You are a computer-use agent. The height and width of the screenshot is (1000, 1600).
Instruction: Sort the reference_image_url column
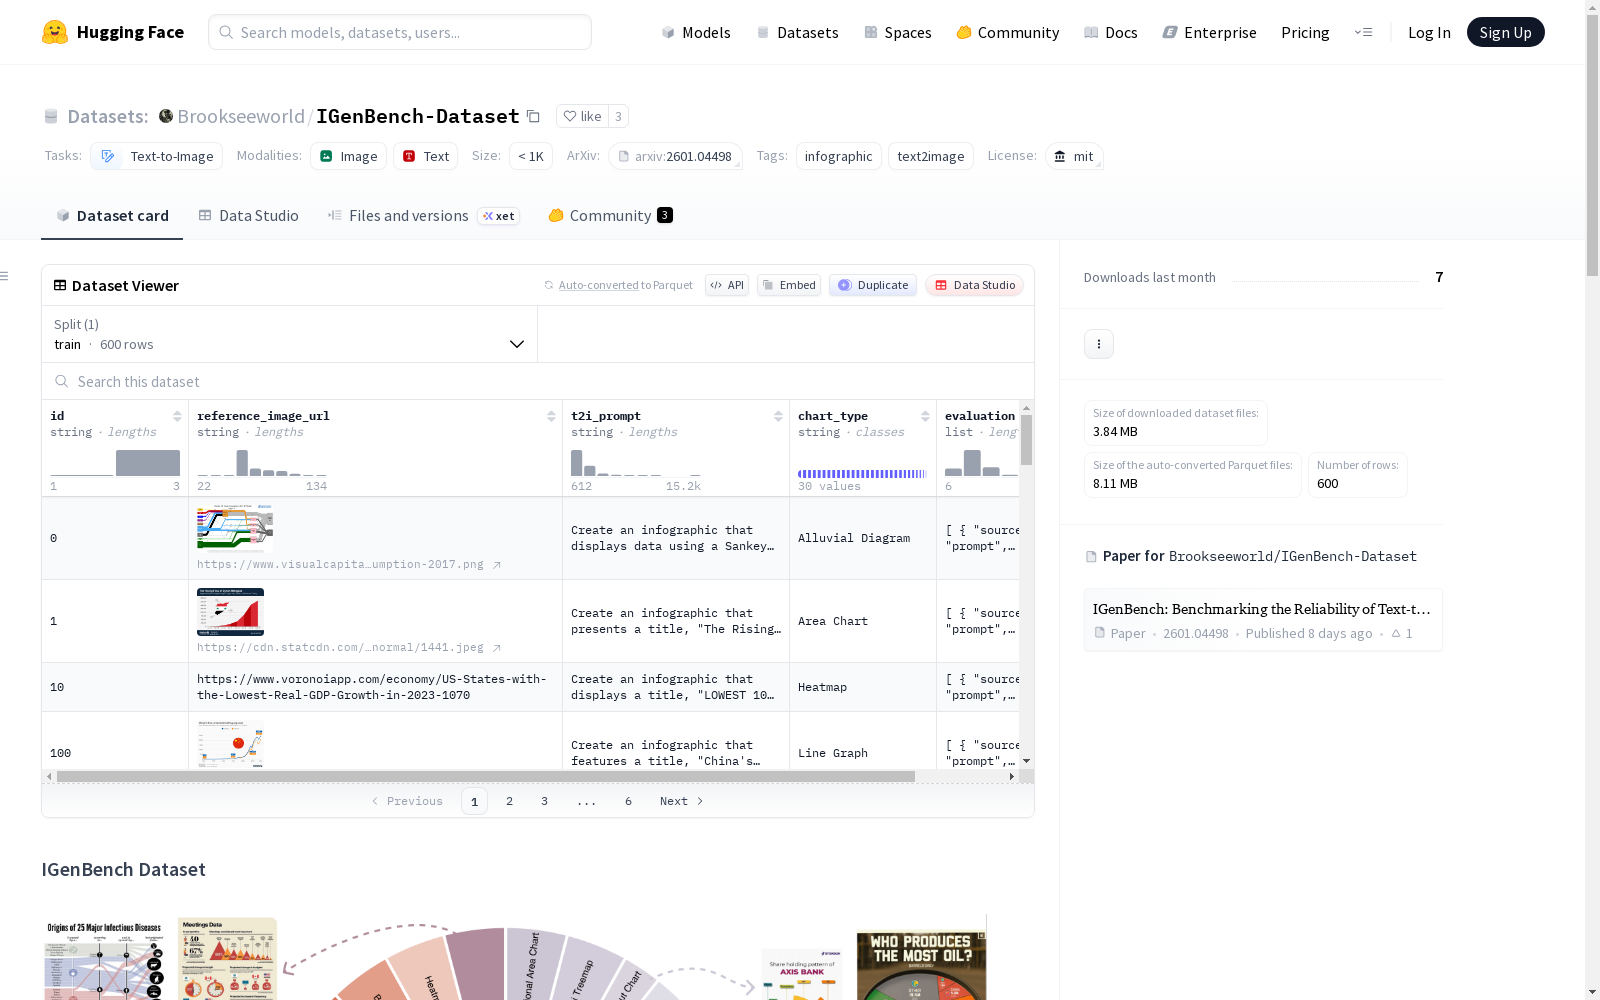coord(551,416)
